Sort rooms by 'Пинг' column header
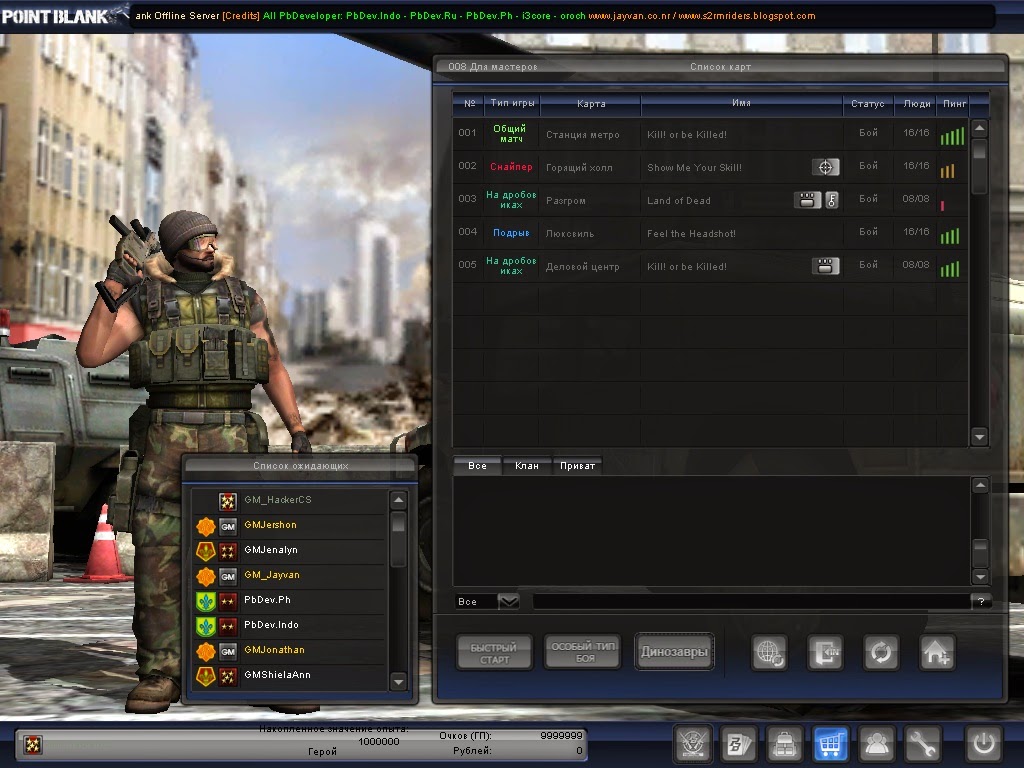Image resolution: width=1024 pixels, height=768 pixels. 954,103
